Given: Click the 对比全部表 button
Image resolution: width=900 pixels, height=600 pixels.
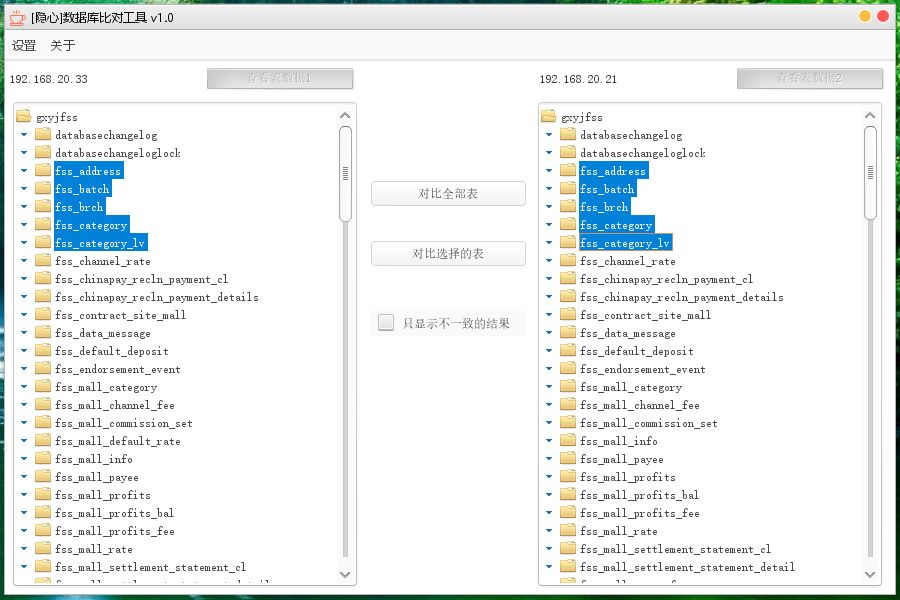Looking at the screenshot, I should [x=448, y=193].
